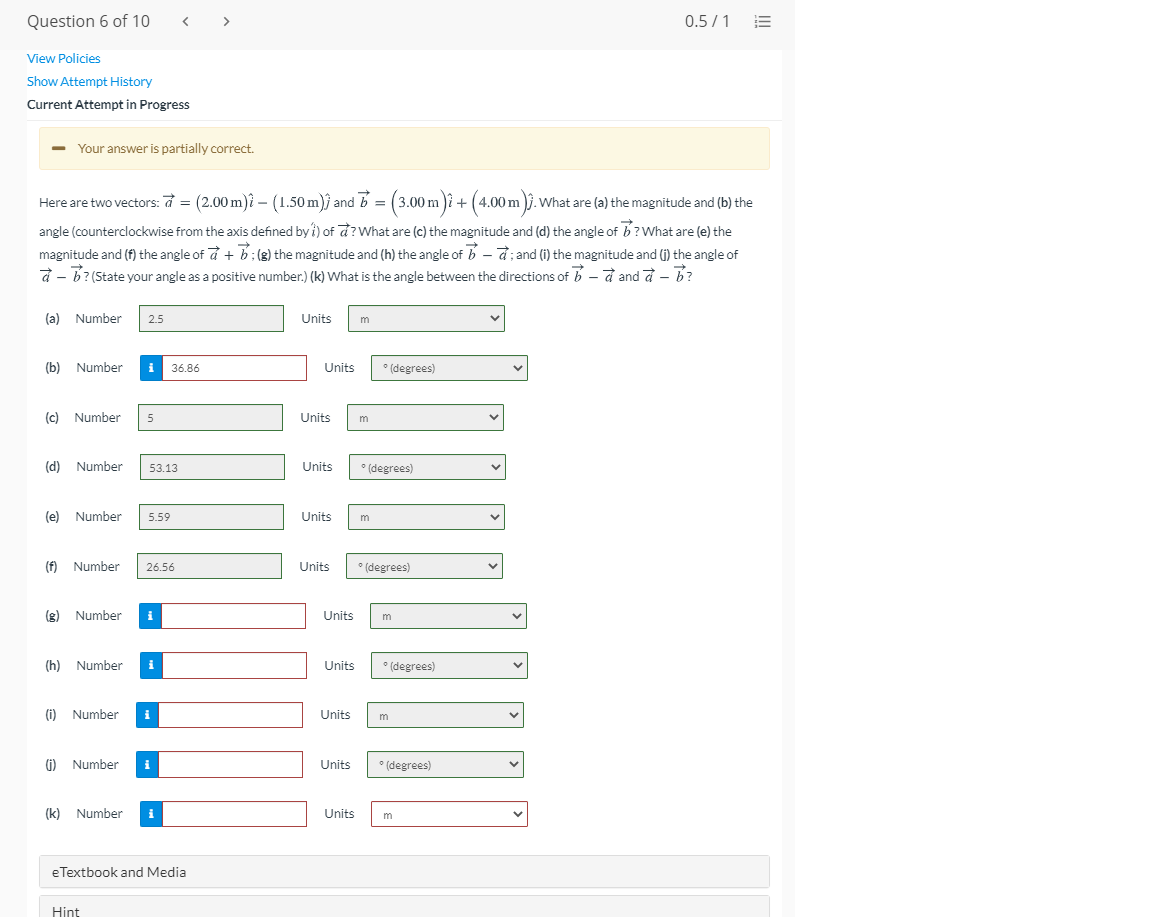Click info icon for part (b)

click(x=151, y=368)
